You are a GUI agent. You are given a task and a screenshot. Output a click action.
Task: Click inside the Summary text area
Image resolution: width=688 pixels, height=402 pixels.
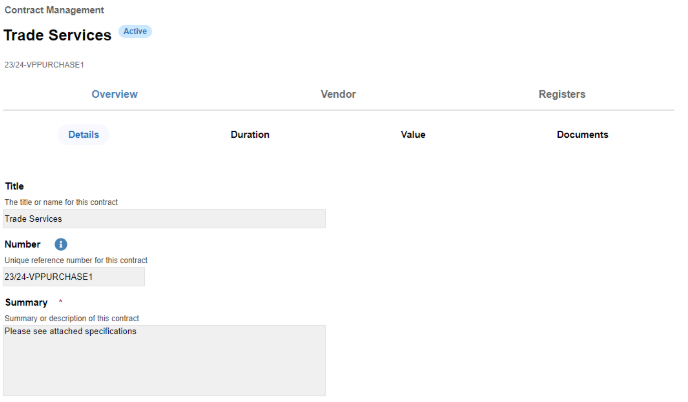point(165,360)
